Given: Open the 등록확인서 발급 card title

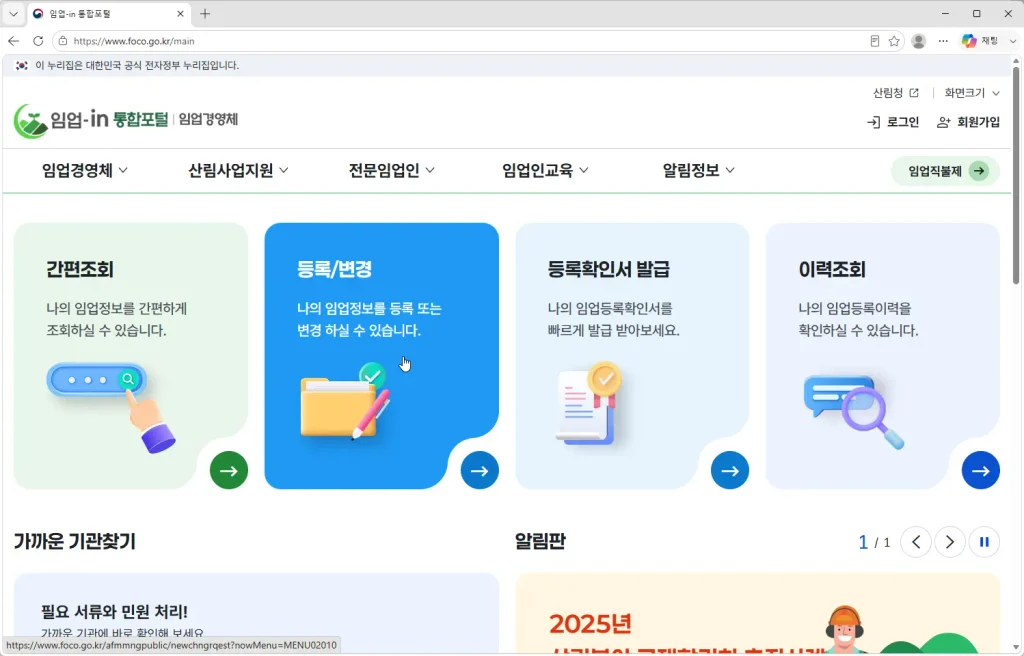Looking at the screenshot, I should coord(609,269).
